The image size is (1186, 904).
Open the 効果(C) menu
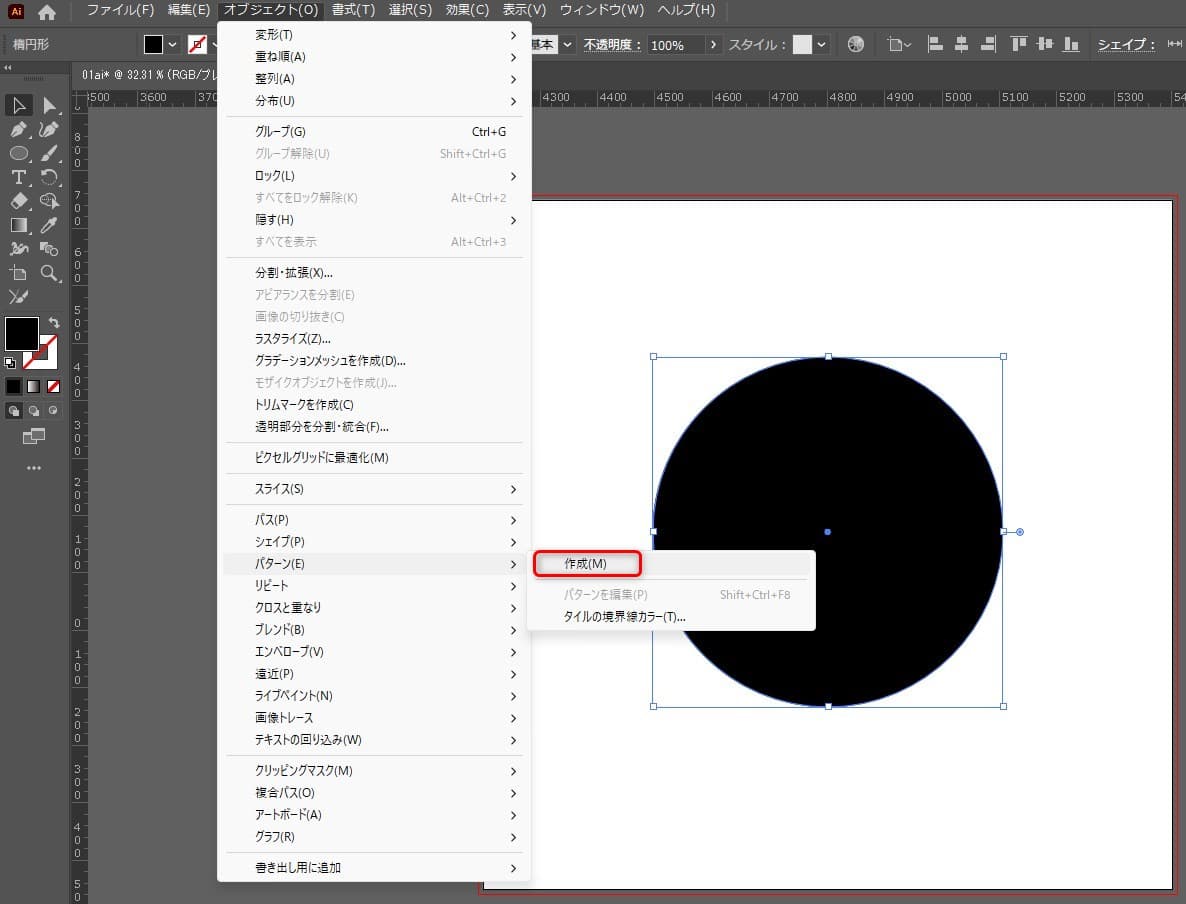tap(467, 10)
